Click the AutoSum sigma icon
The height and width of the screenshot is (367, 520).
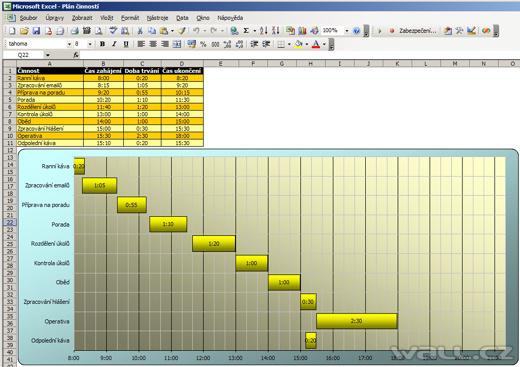(246, 31)
